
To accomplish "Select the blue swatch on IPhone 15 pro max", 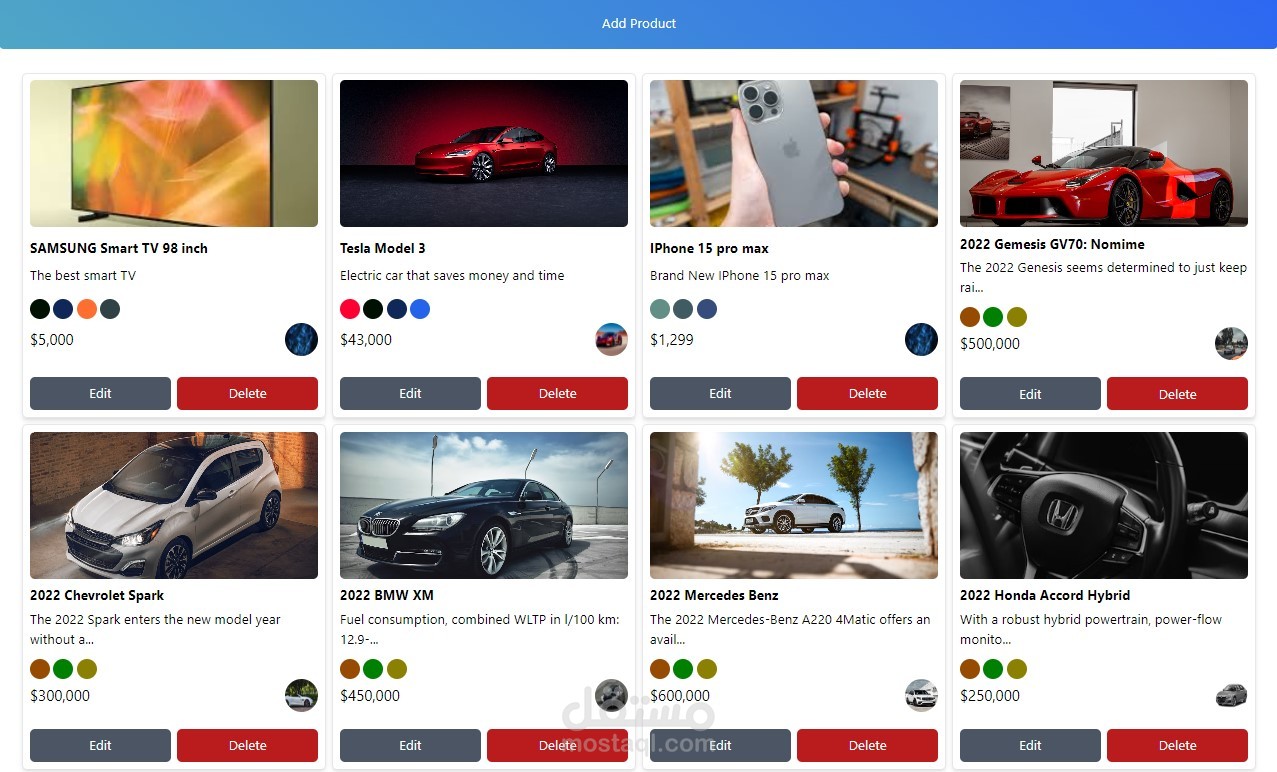I will [x=707, y=309].
